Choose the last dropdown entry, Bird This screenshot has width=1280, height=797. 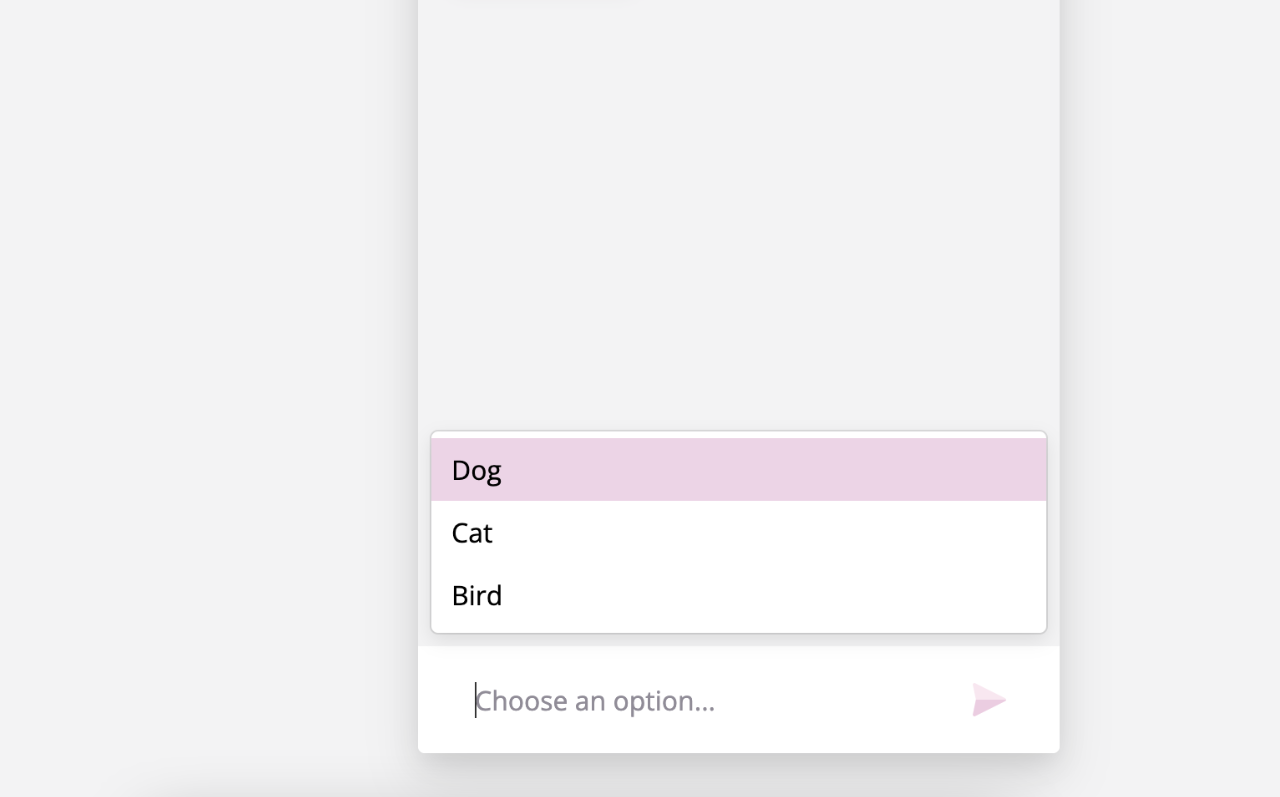coord(739,595)
